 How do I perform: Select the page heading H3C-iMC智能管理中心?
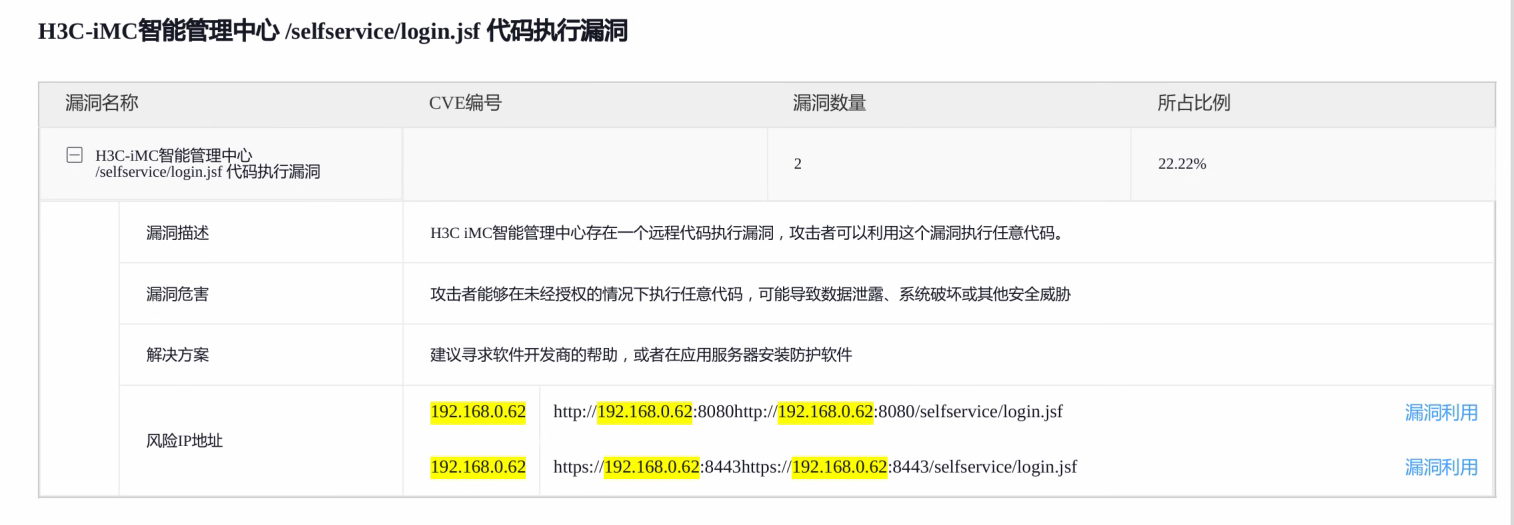tap(333, 31)
